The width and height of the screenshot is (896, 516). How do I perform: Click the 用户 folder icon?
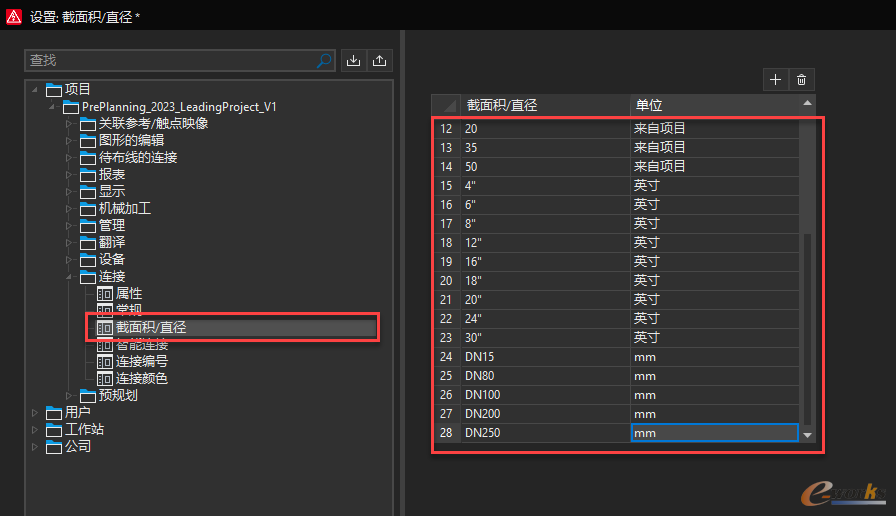(x=54, y=413)
